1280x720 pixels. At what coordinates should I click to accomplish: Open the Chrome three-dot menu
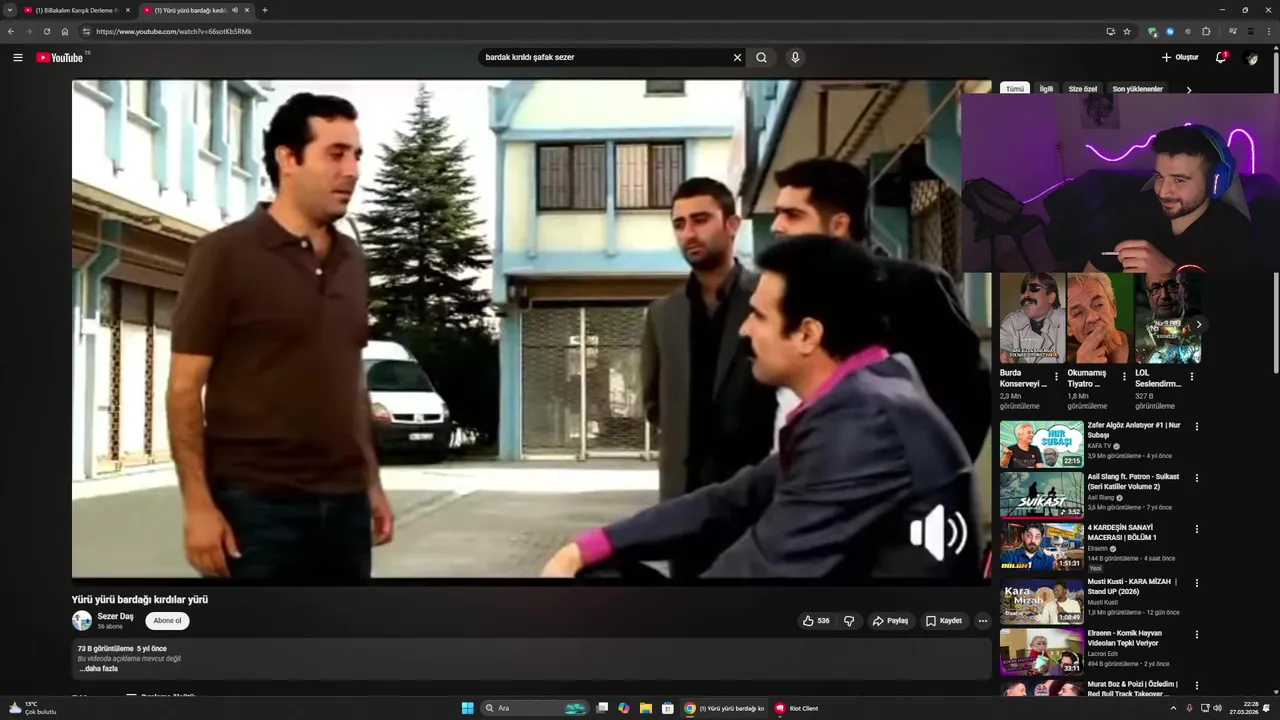pyautogui.click(x=1268, y=32)
